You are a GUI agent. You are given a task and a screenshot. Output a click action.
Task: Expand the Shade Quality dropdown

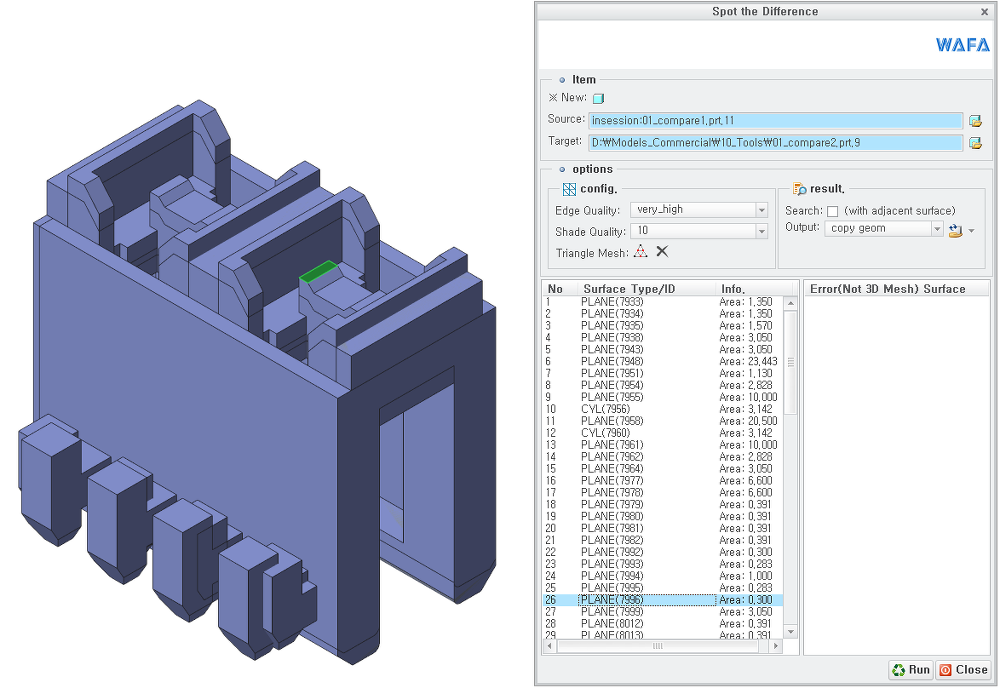coord(761,231)
